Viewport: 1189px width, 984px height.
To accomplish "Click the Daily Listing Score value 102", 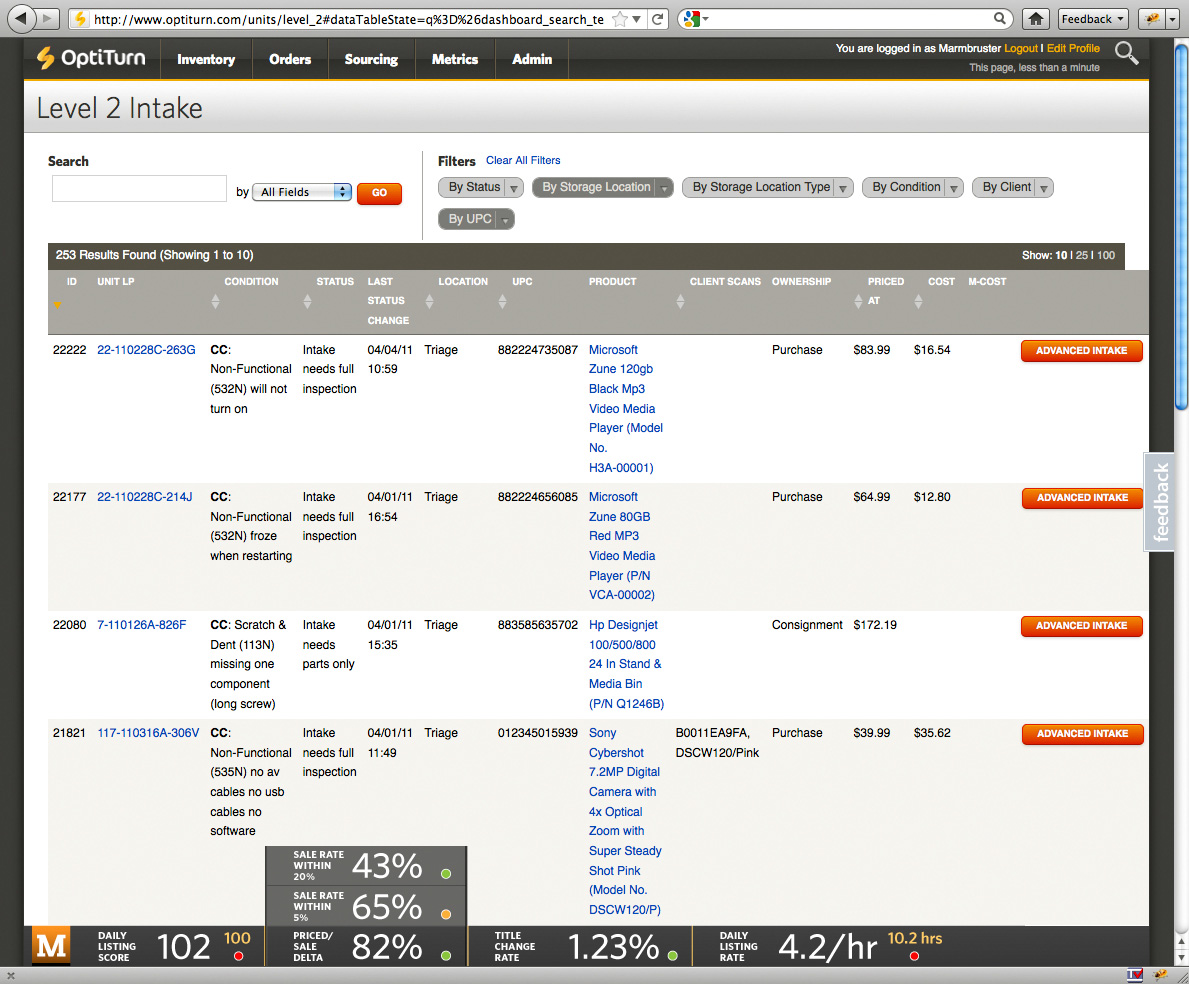I will pos(184,947).
